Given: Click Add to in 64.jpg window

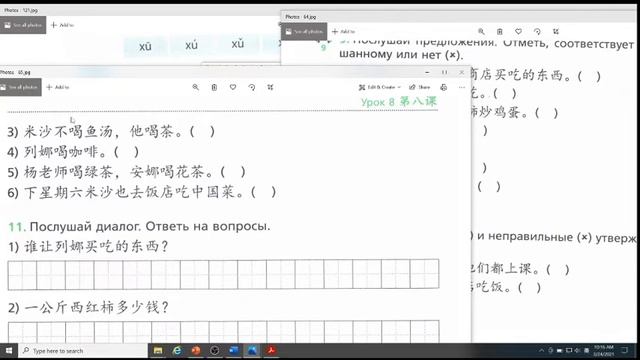Looking at the screenshot, I should pyautogui.click(x=343, y=31).
